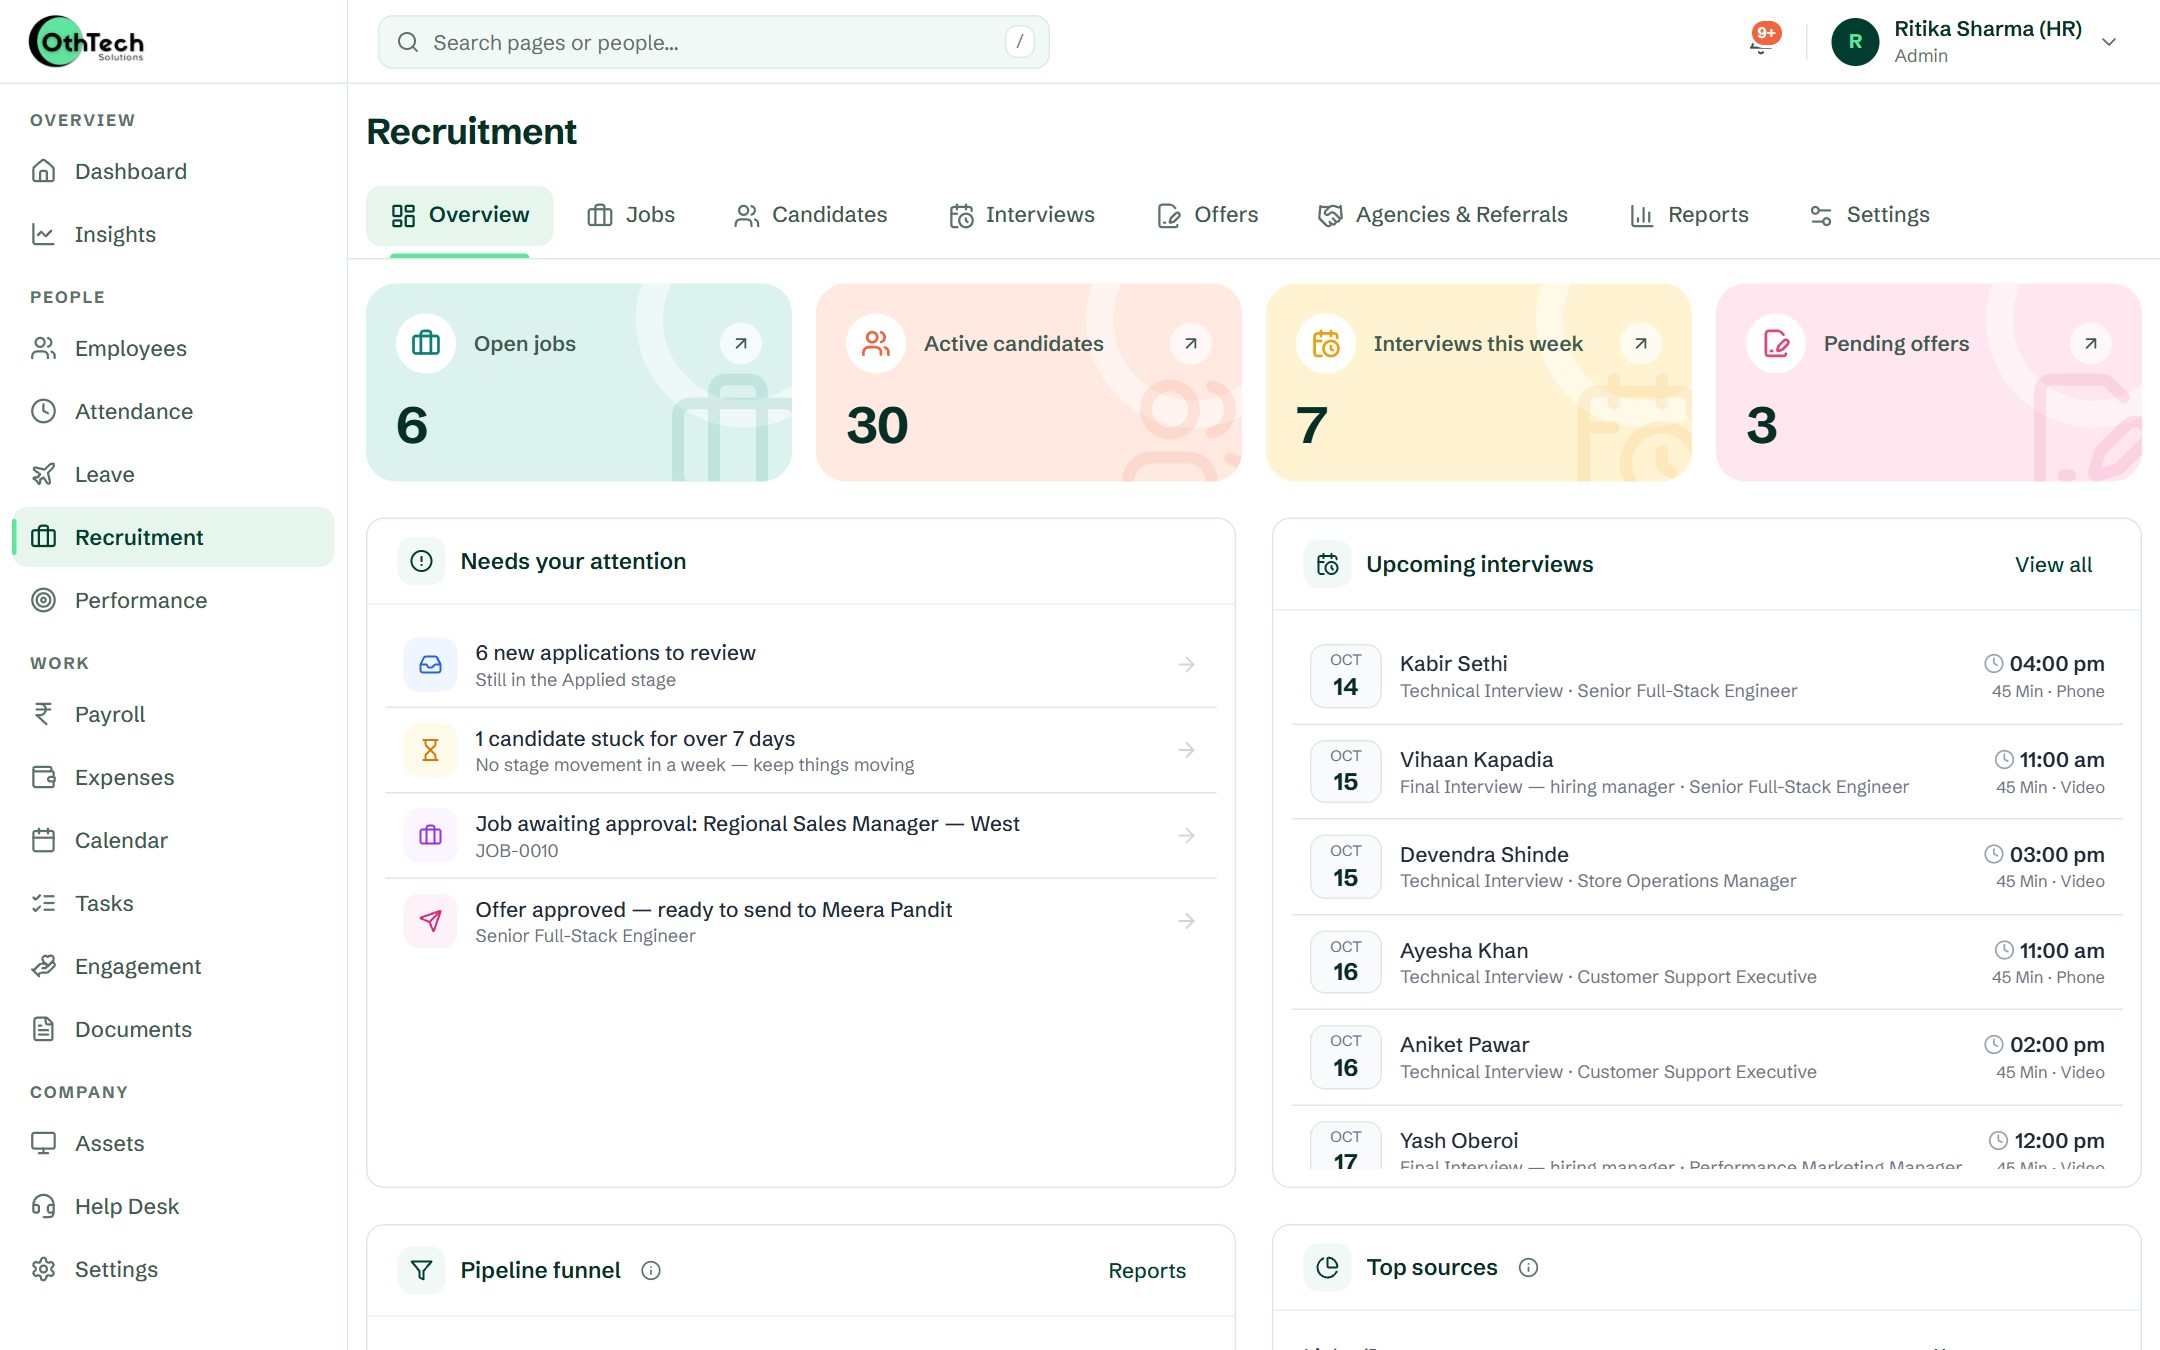Click the Top sources pie chart icon

[1327, 1267]
